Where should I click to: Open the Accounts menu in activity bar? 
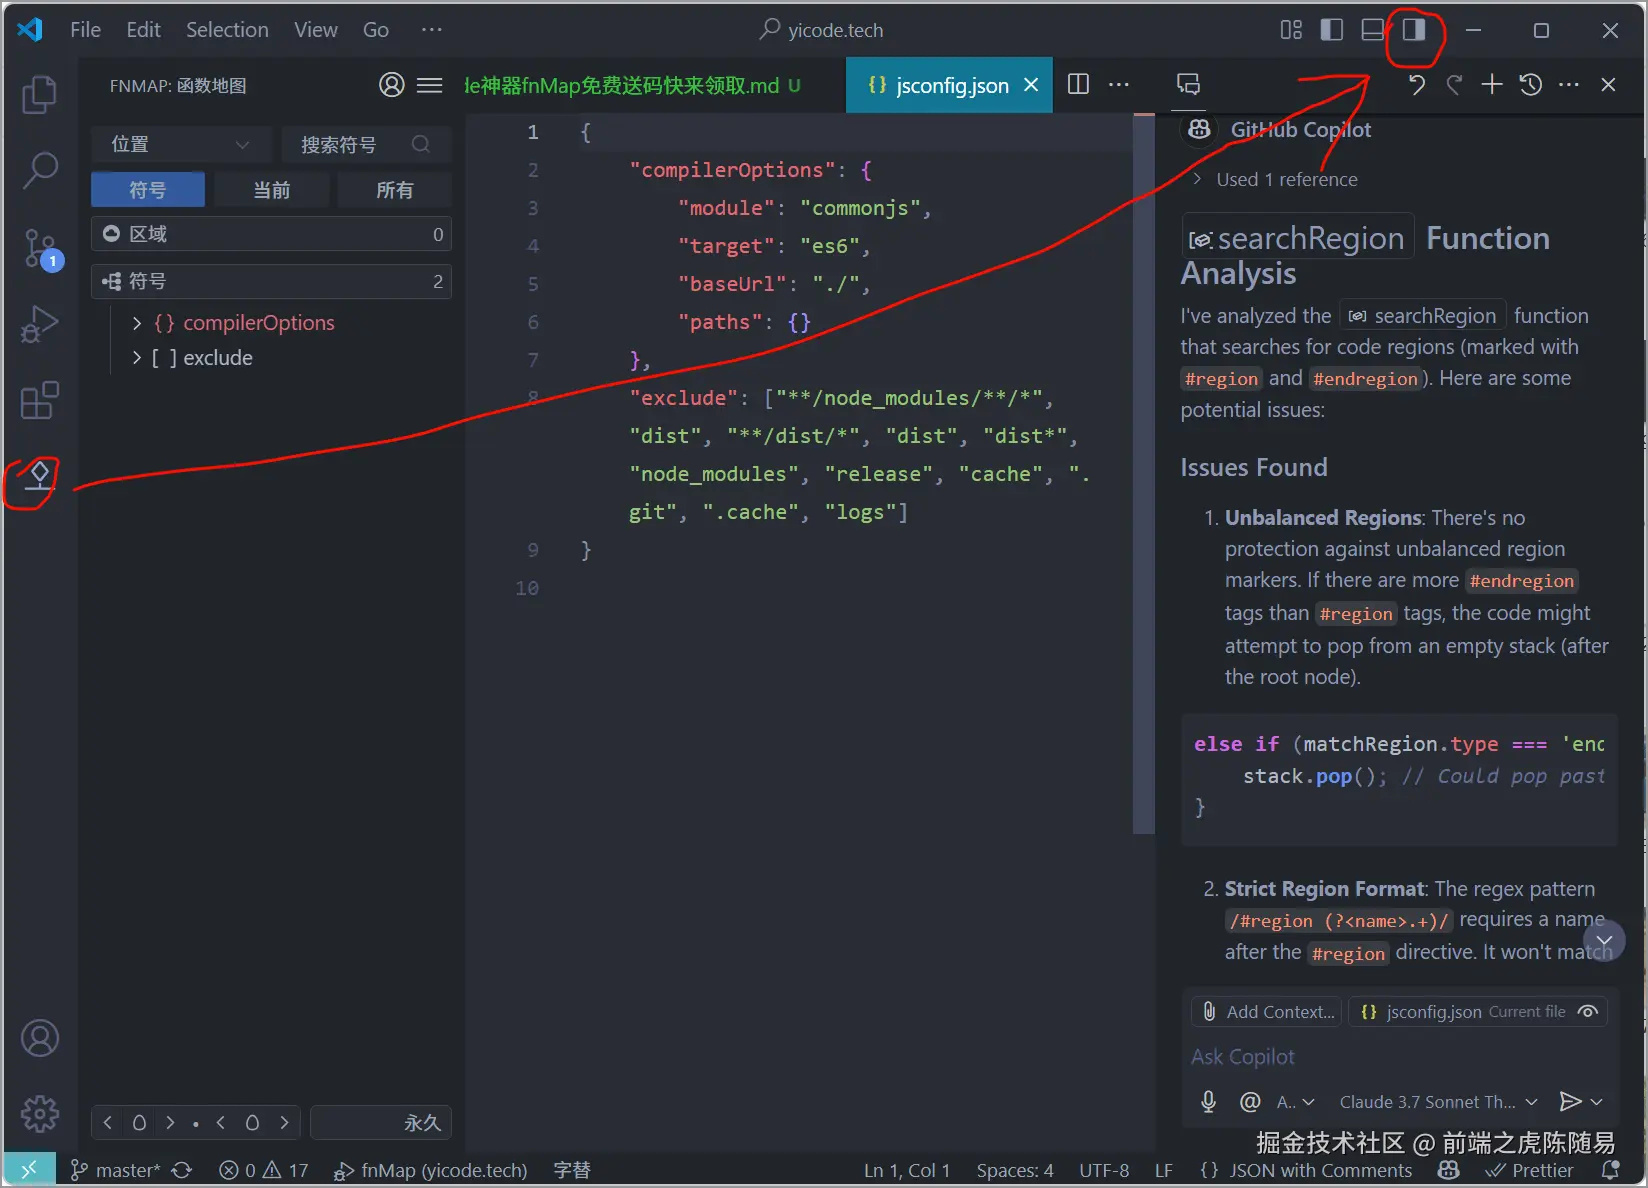click(x=40, y=1038)
